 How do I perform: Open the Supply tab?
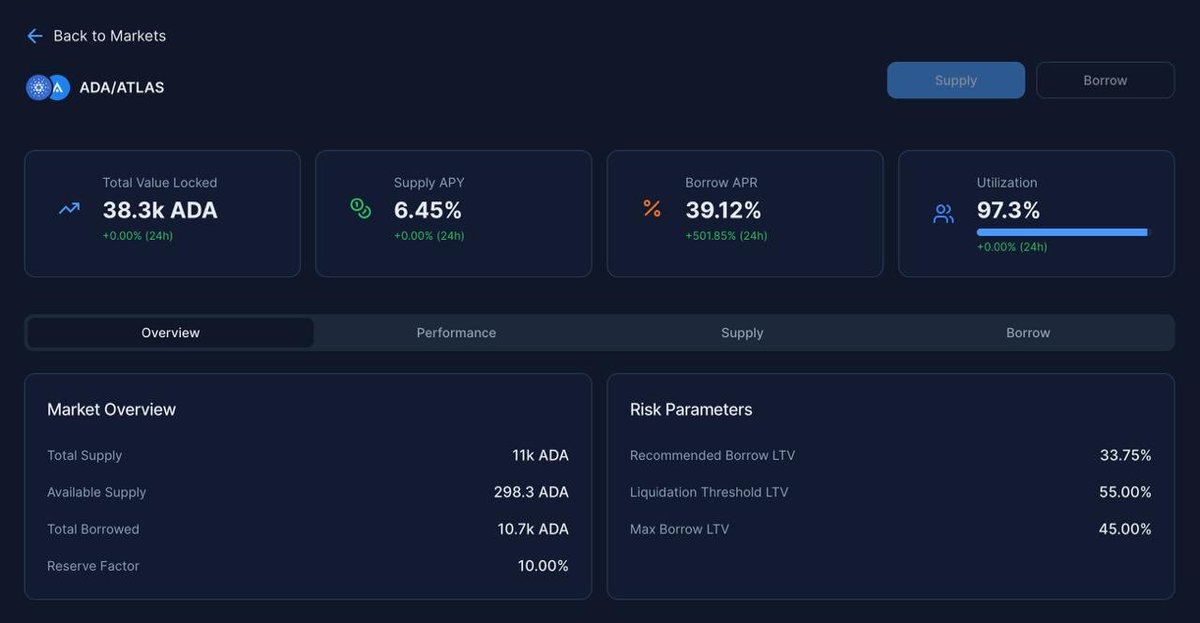742,333
